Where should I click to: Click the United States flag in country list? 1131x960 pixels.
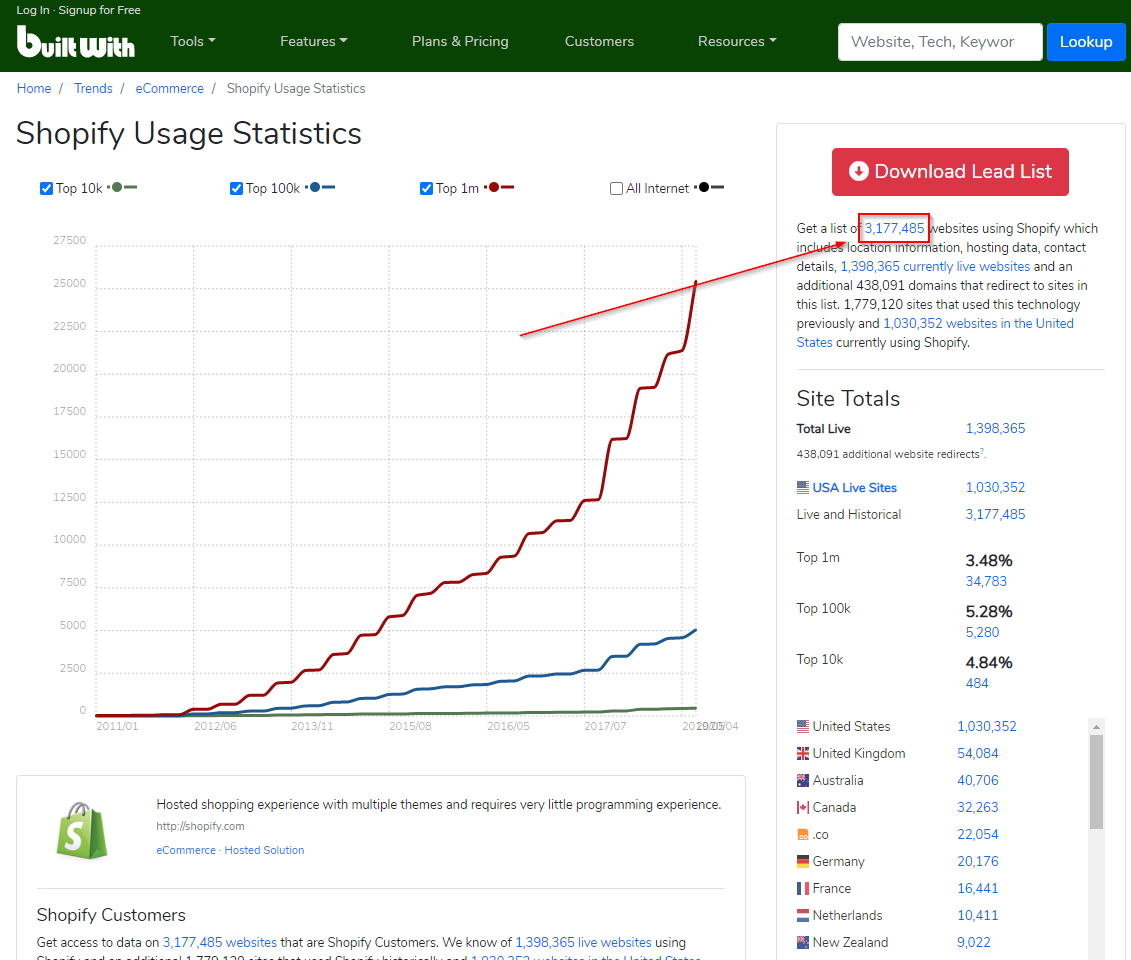click(x=803, y=726)
